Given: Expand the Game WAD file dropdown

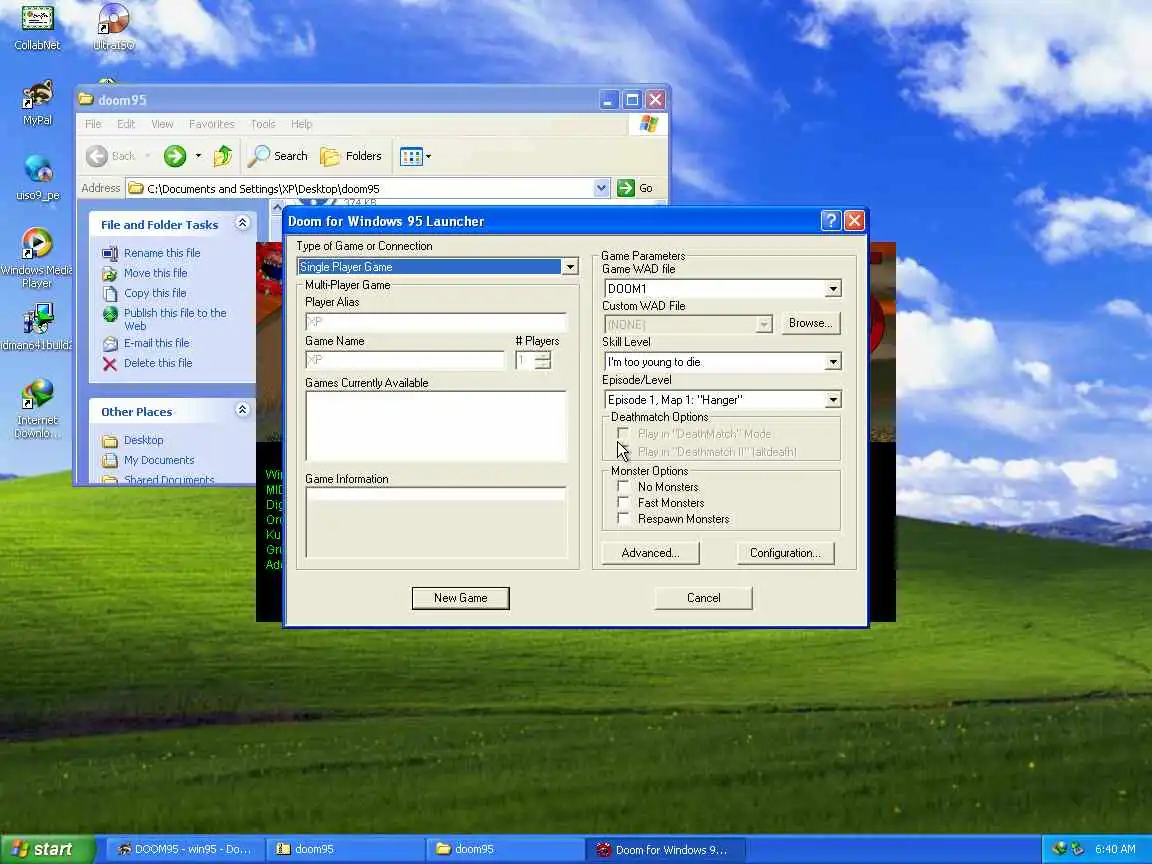Looking at the screenshot, I should pyautogui.click(x=832, y=289).
